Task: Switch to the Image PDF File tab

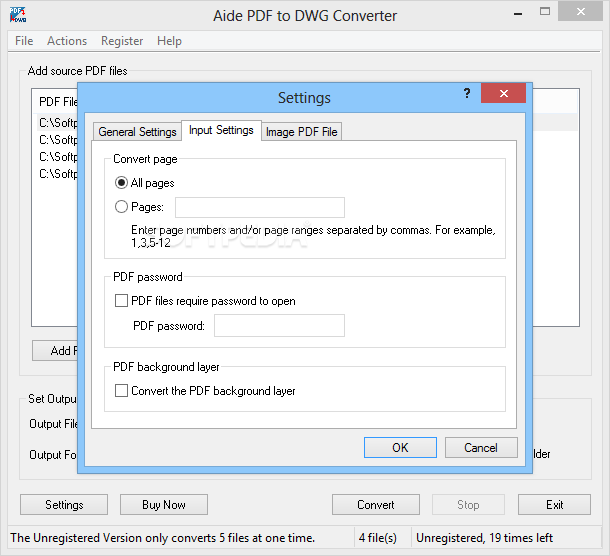Action: point(301,132)
